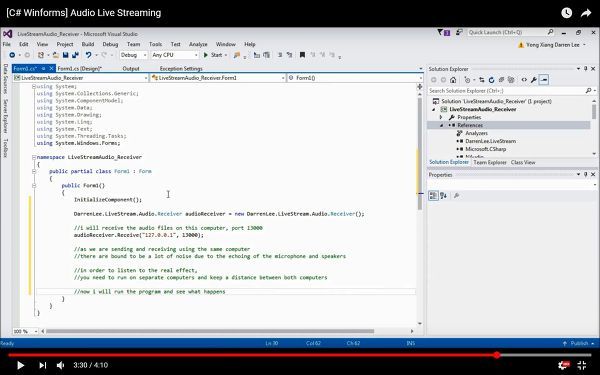Toggle Preview Selected Items in Solution Explorer

pyautogui.click(x=544, y=80)
